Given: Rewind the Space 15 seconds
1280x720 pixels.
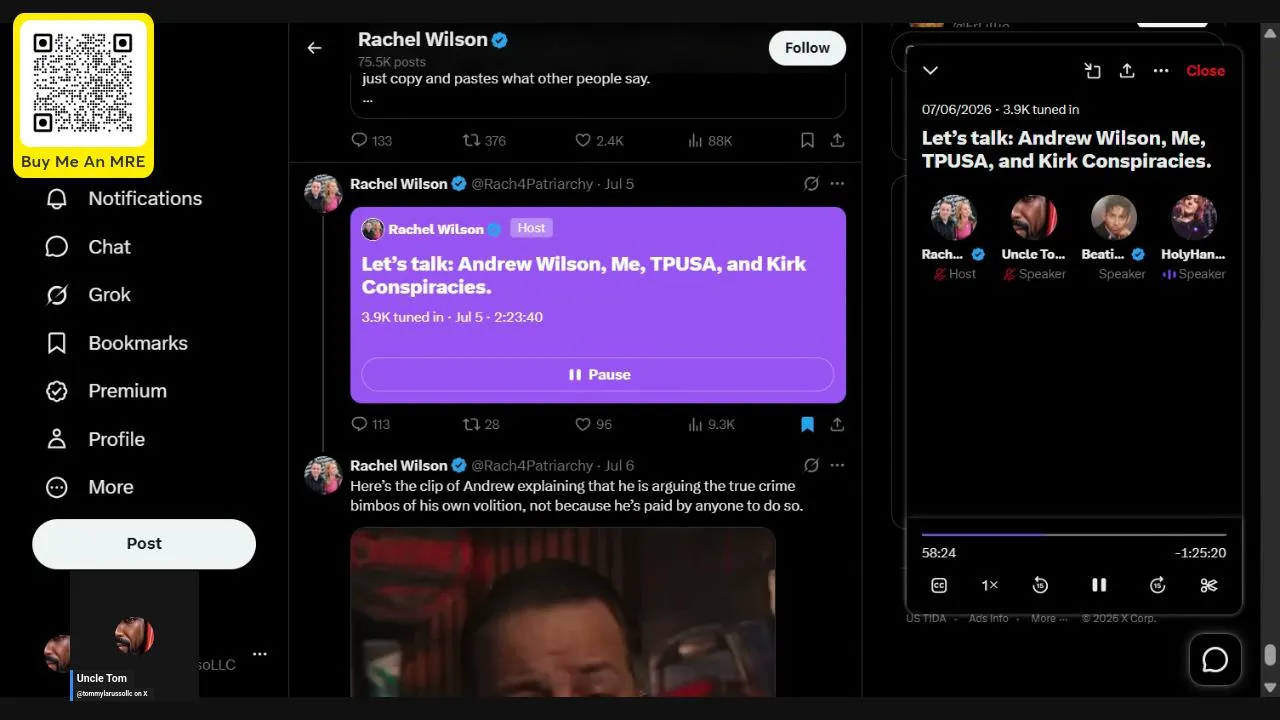Looking at the screenshot, I should (1040, 586).
